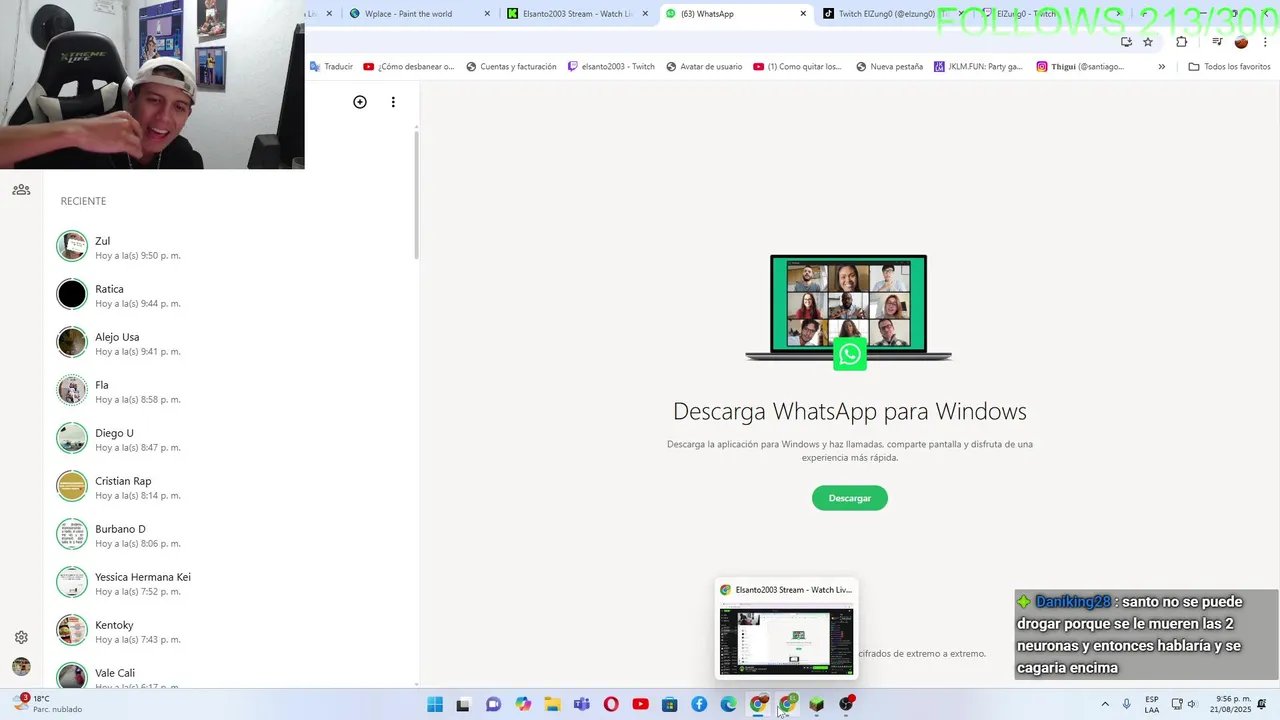1280x720 pixels.
Task: Open clock showing 9:56 p. m.
Action: (x=1233, y=704)
